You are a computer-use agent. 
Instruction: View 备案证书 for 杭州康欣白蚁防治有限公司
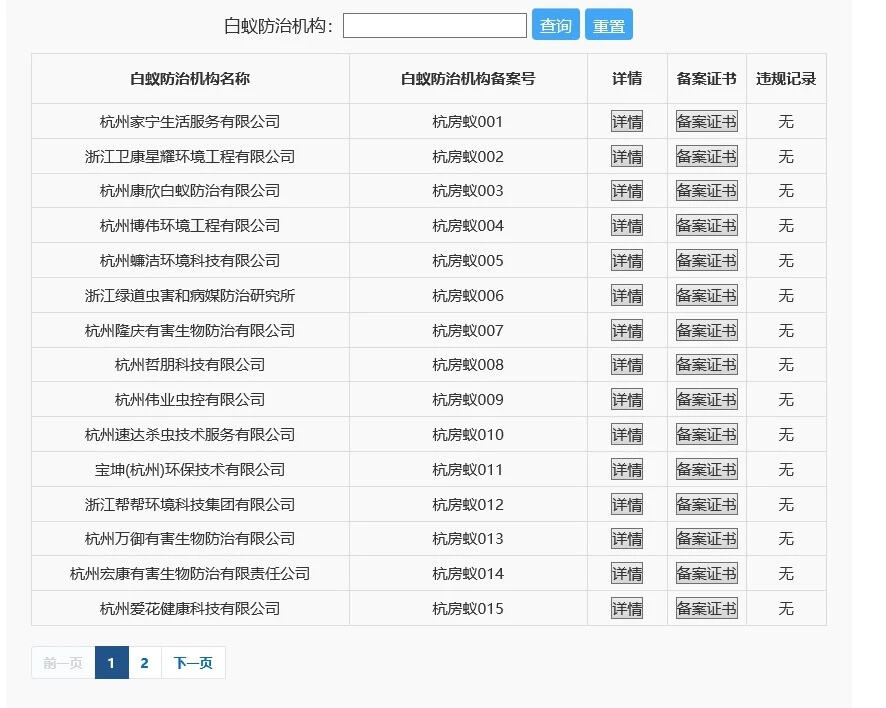(x=706, y=191)
